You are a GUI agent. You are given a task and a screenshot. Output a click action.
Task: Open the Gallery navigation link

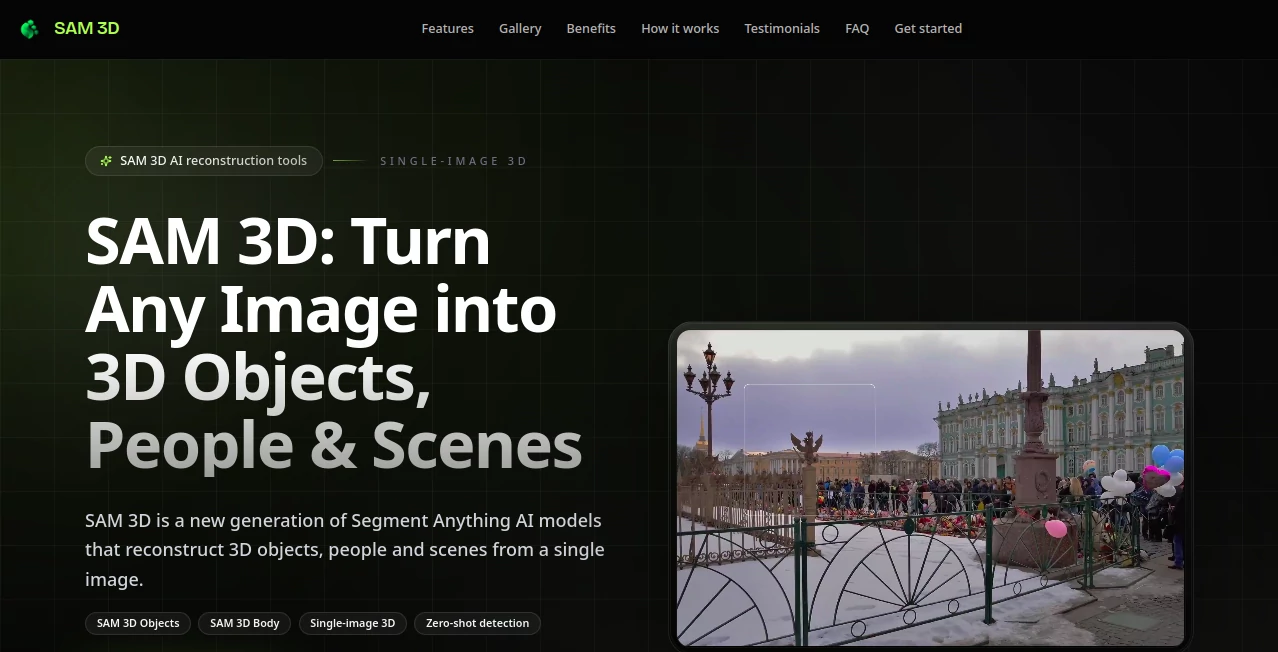pos(520,28)
